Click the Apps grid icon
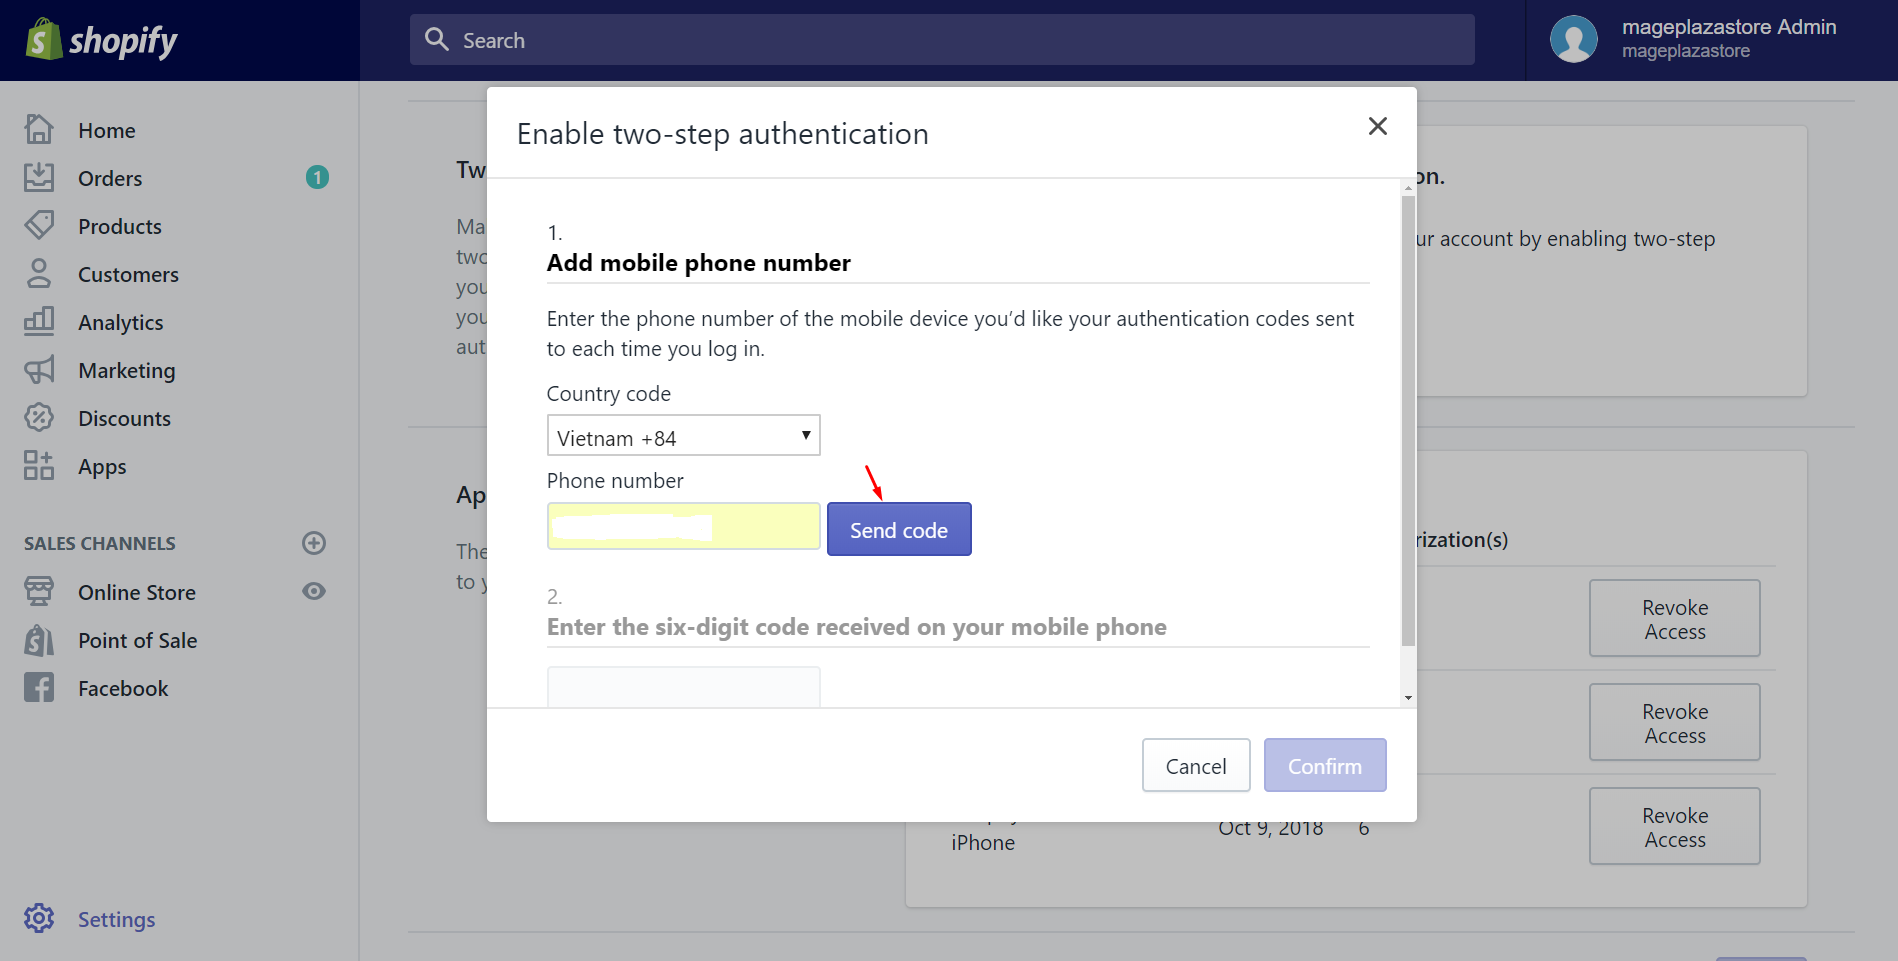The width and height of the screenshot is (1898, 961). [x=39, y=465]
